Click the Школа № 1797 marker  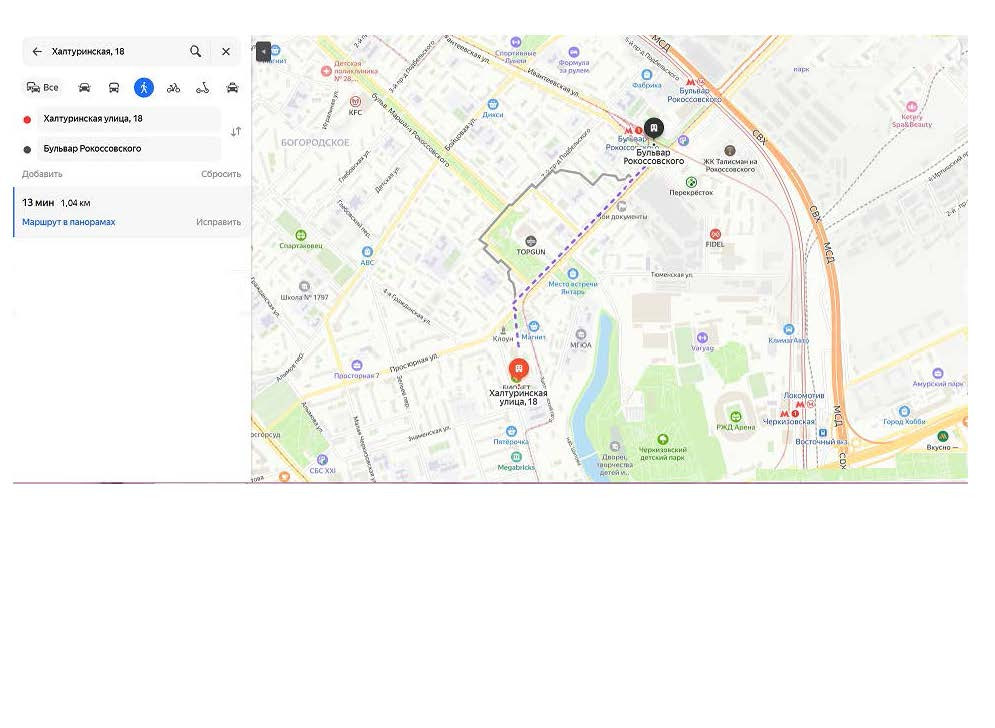point(304,286)
